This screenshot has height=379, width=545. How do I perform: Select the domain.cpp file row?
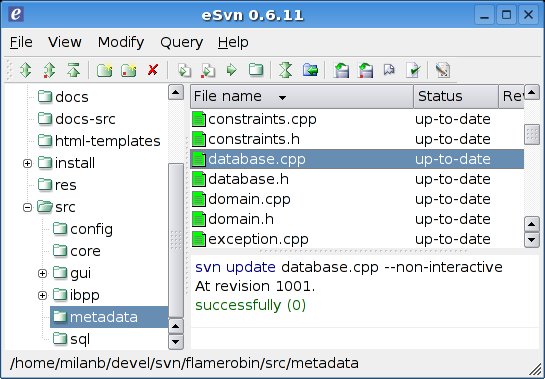pos(357,199)
